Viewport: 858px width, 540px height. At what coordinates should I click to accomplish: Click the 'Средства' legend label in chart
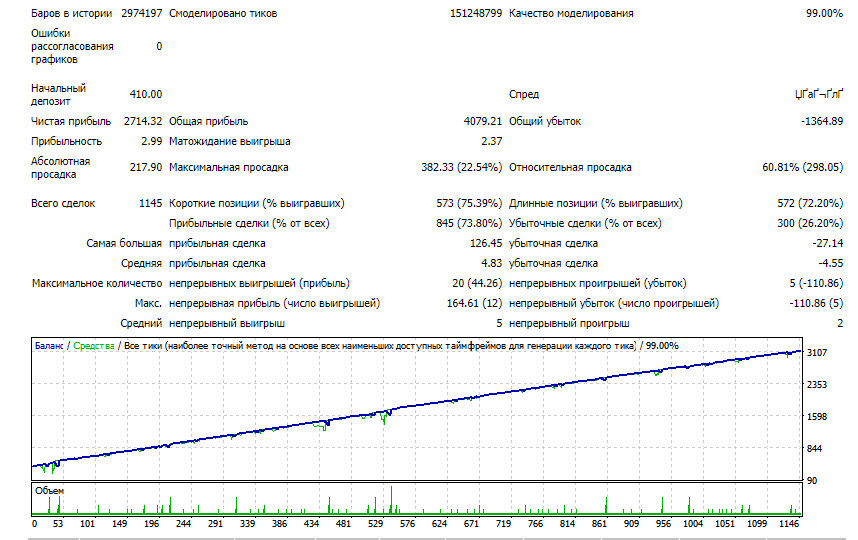tap(94, 346)
